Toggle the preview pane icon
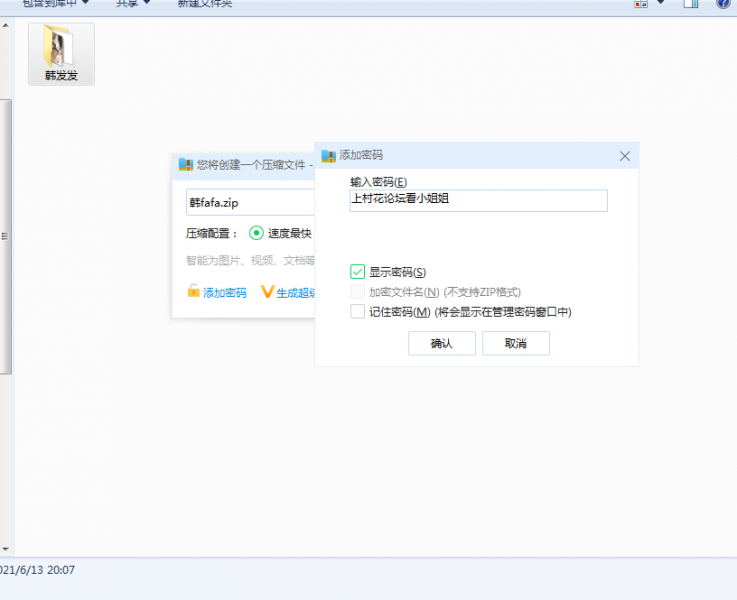The height and width of the screenshot is (600, 737). coord(690,3)
